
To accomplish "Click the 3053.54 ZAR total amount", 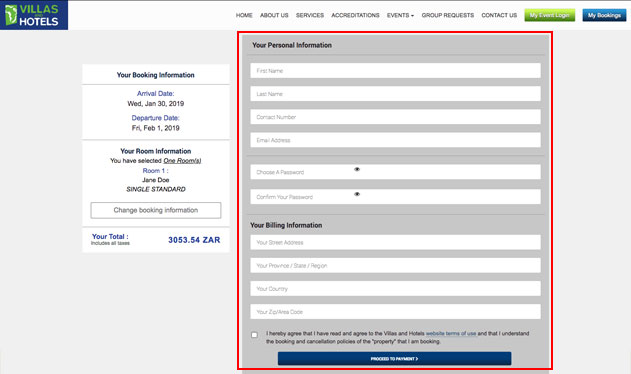I will pos(194,240).
